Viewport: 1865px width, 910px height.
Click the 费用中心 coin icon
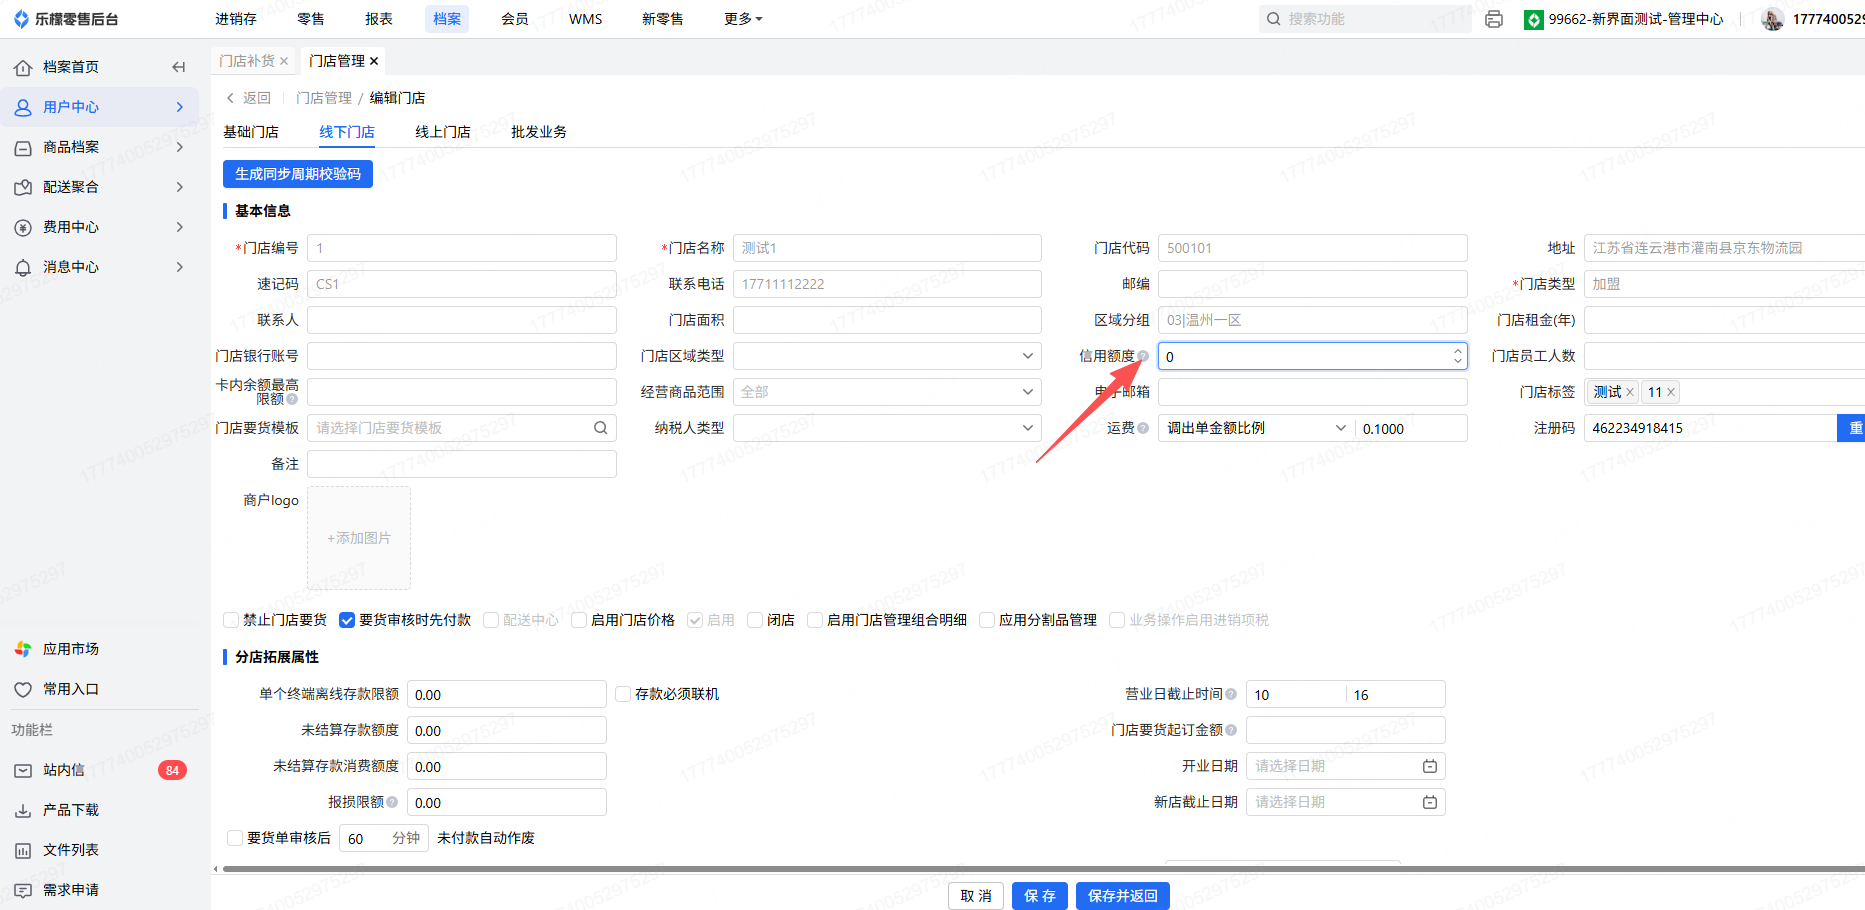23,227
